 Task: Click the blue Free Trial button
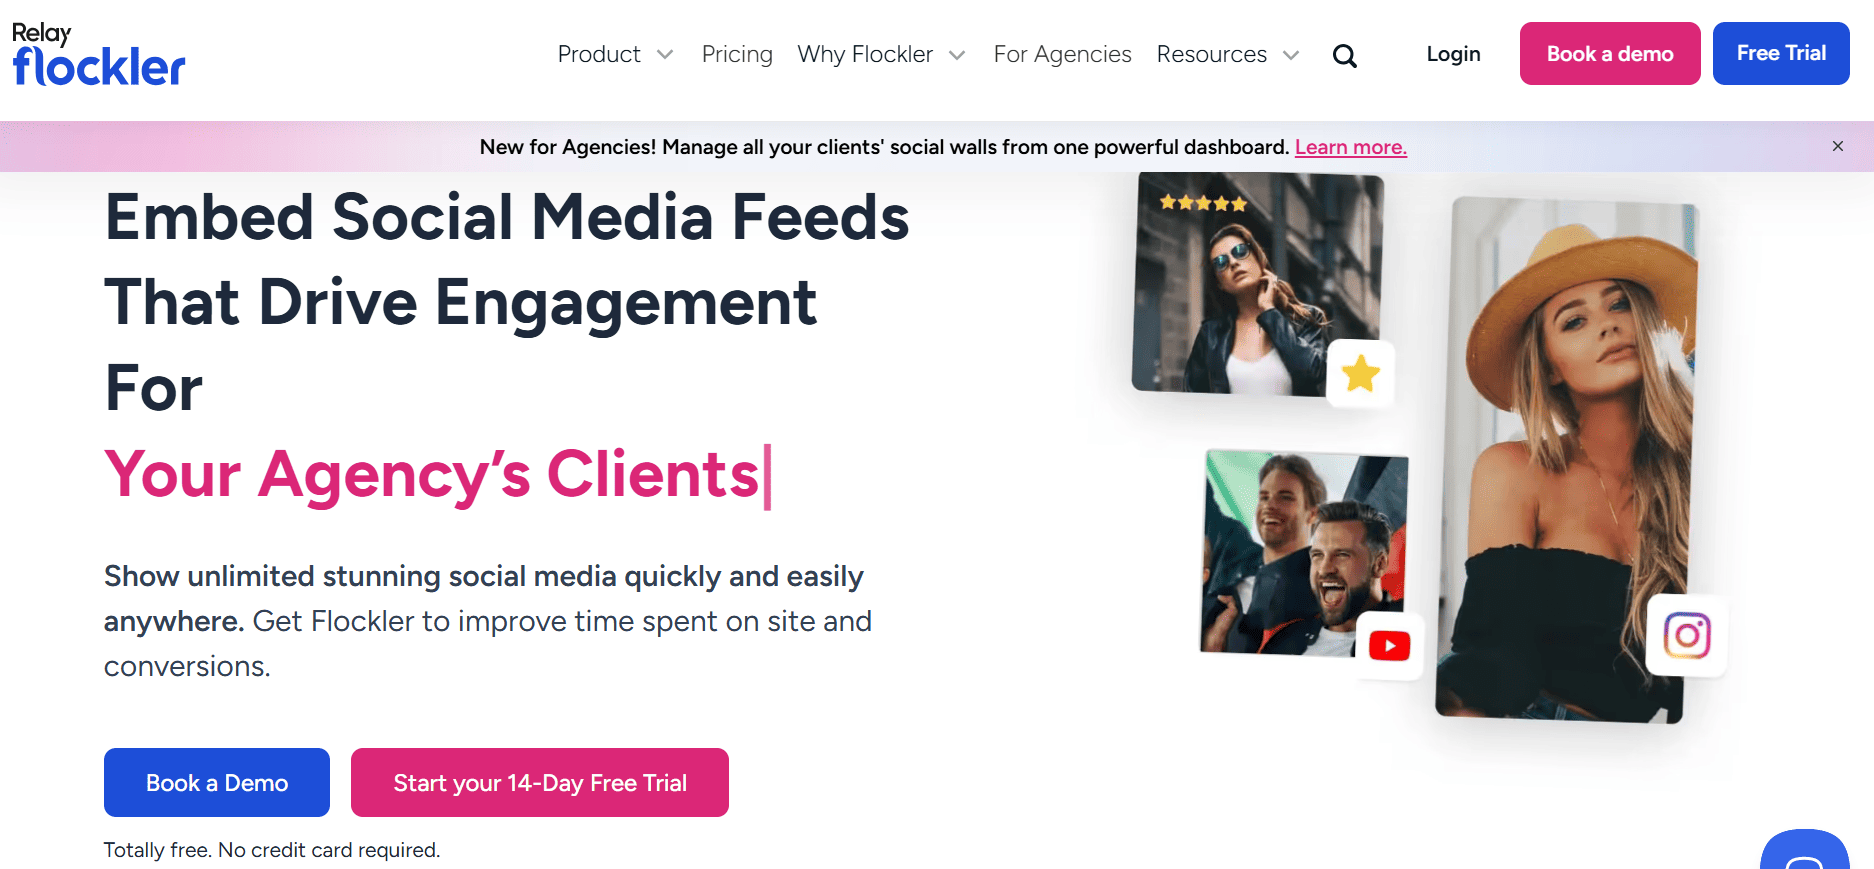pos(1781,54)
